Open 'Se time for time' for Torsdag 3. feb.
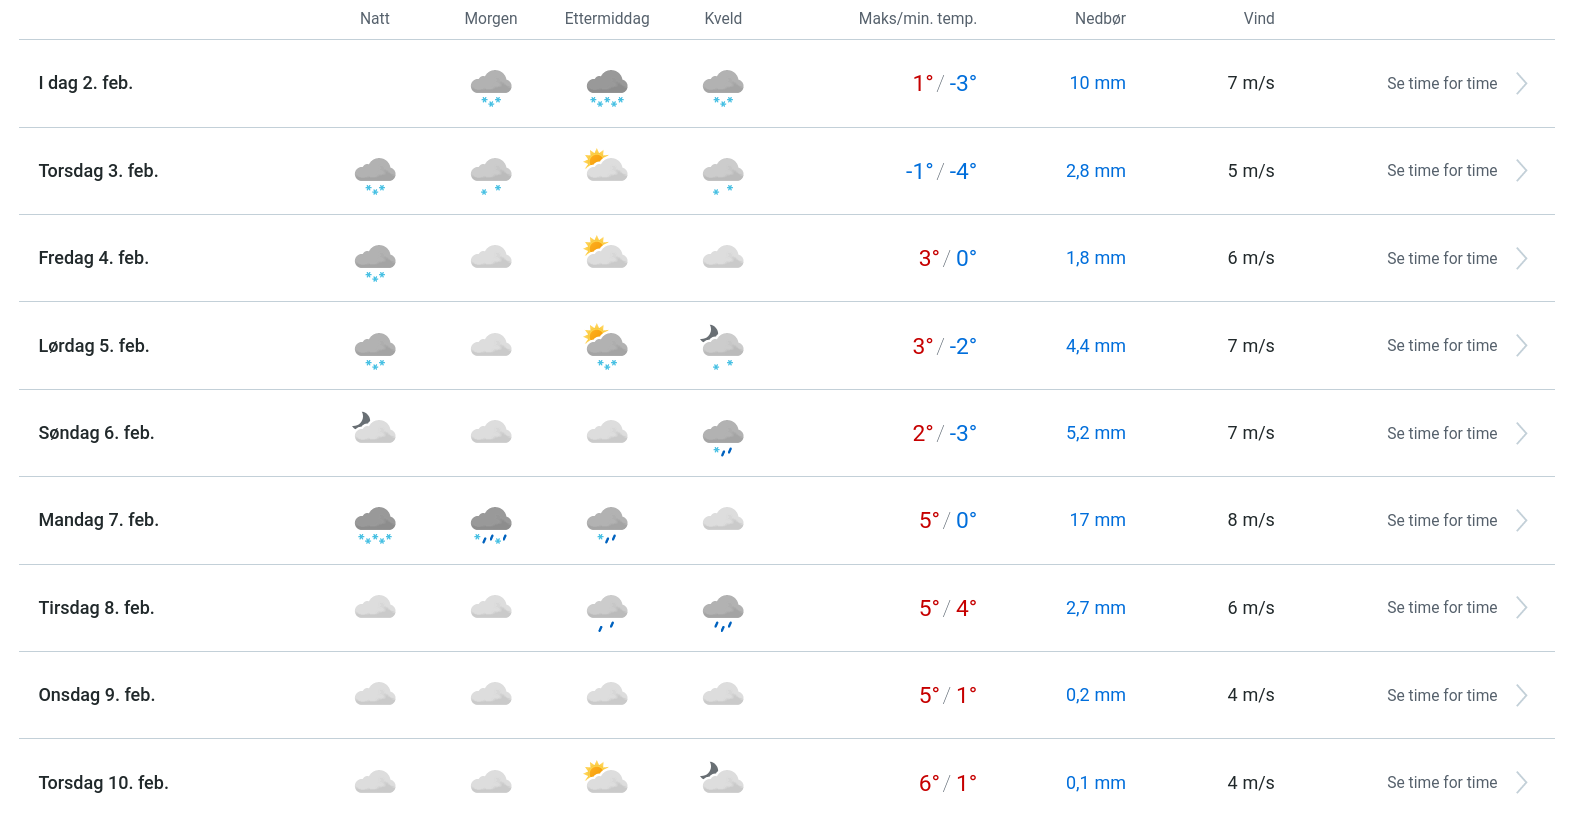Viewport: 1574px width, 825px height. tap(1441, 171)
